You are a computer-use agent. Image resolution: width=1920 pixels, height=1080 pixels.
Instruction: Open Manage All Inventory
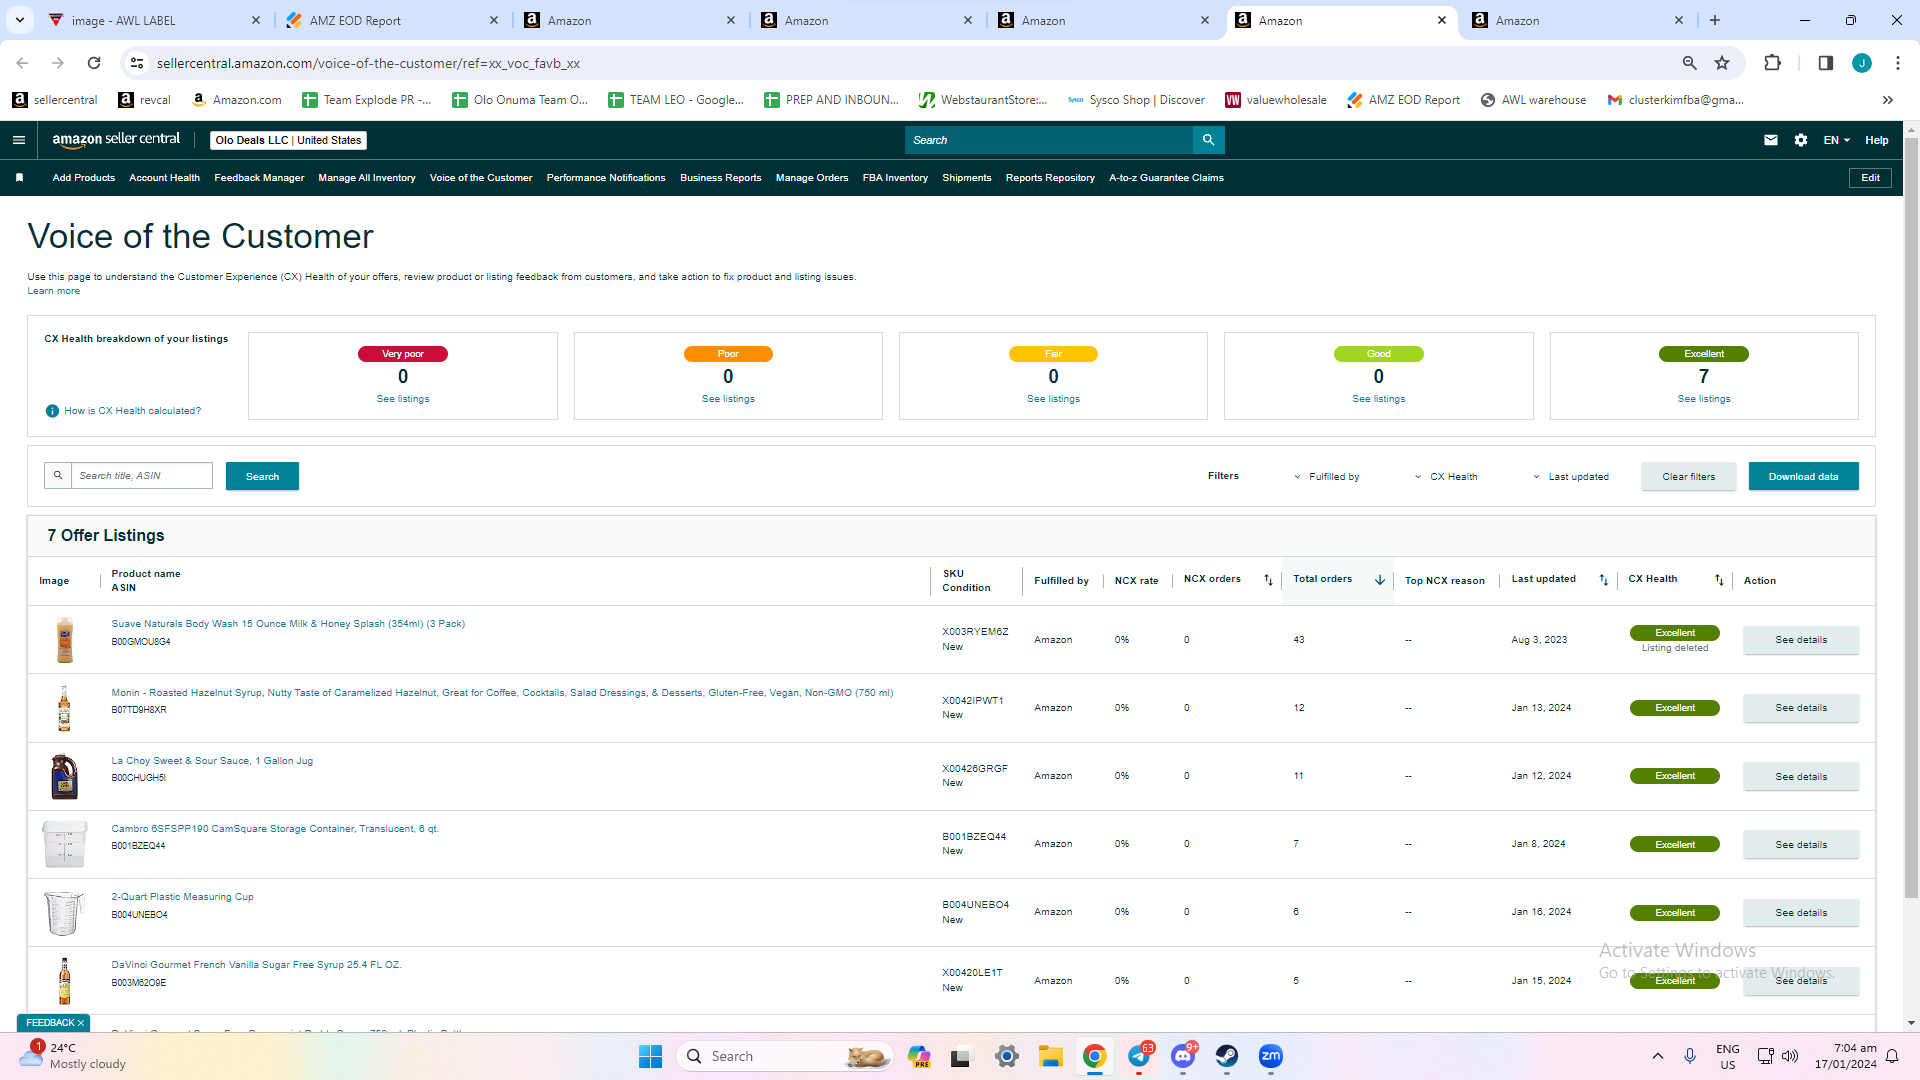click(x=367, y=178)
